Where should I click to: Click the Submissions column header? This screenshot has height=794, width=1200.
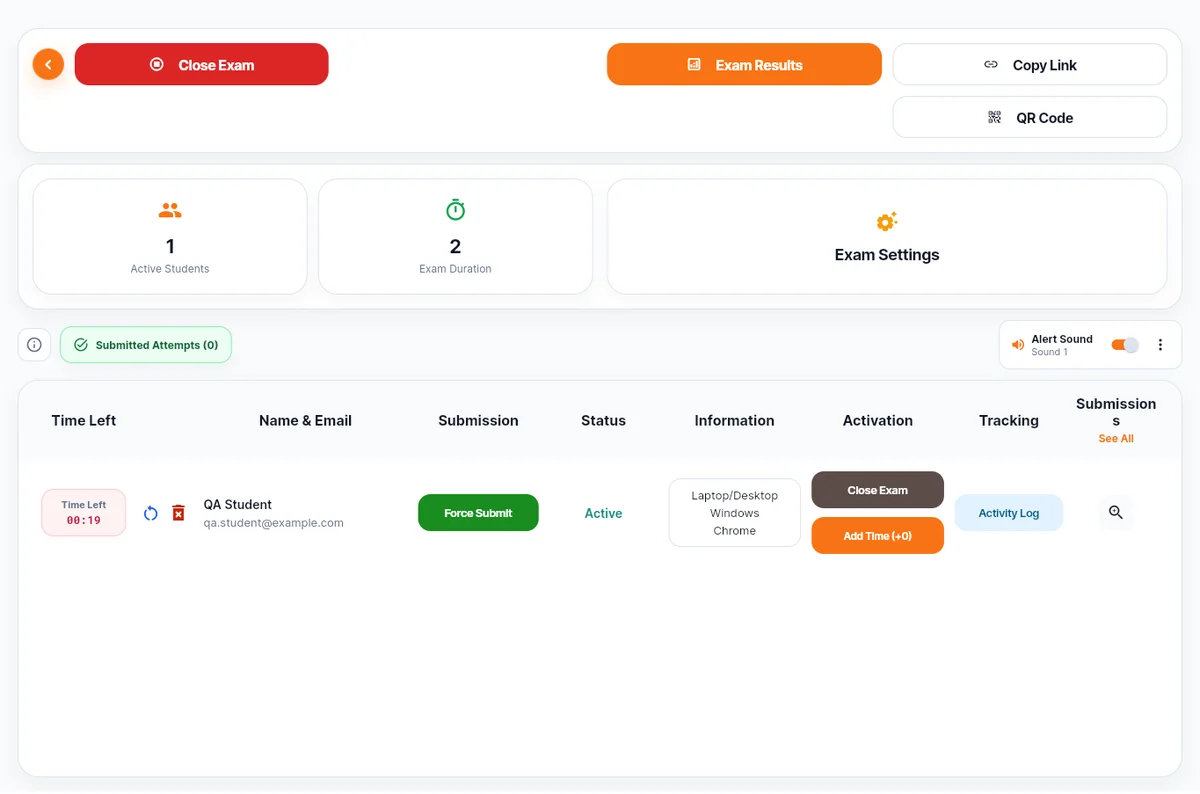tap(1116, 412)
